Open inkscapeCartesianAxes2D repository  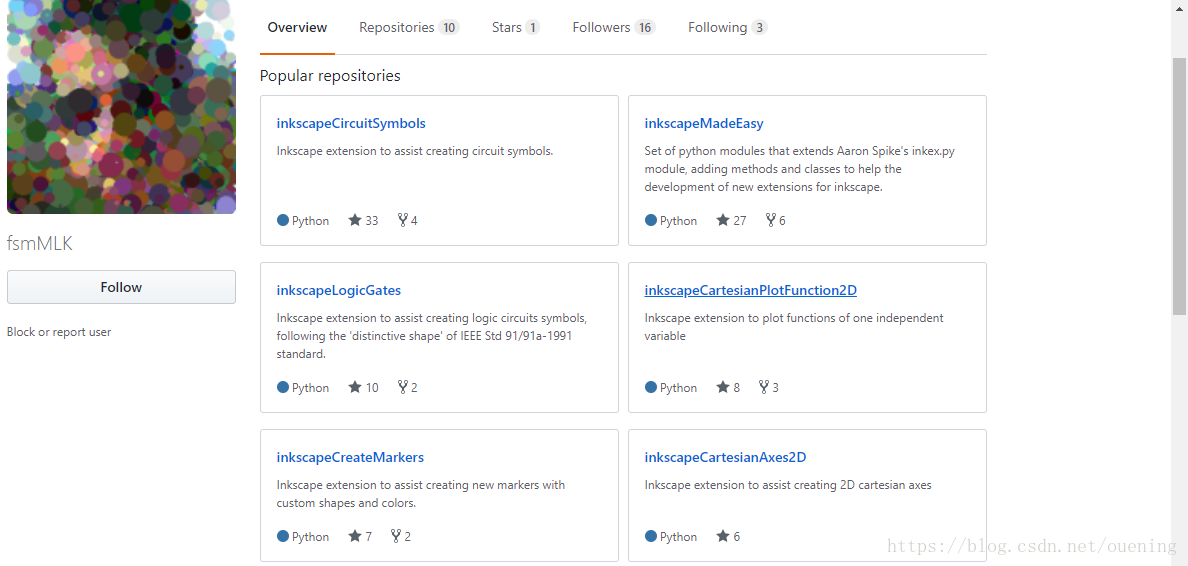coord(725,457)
